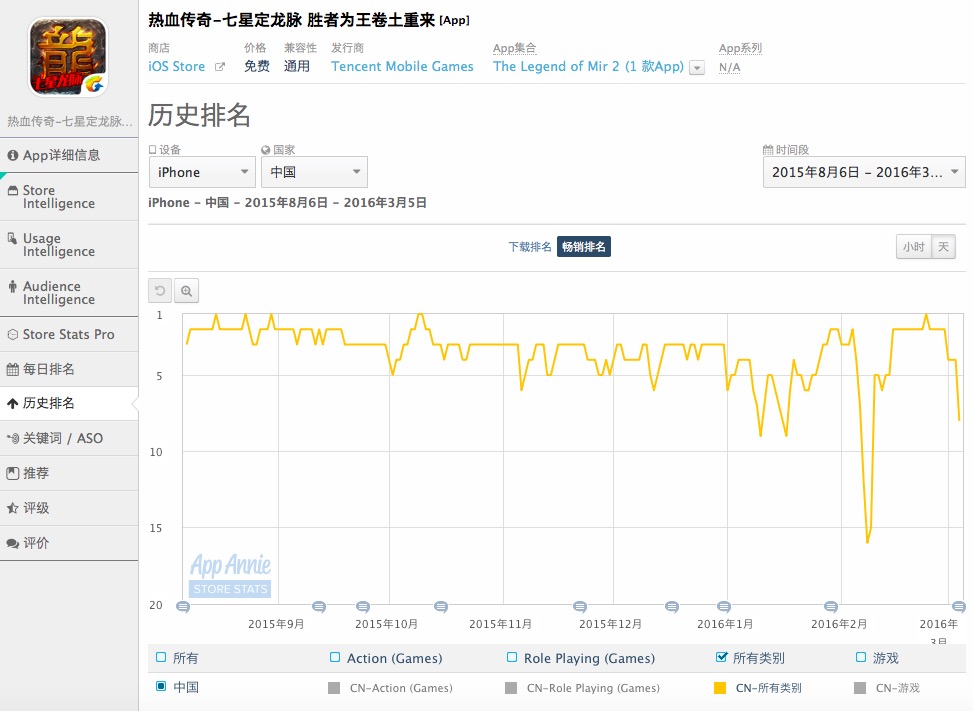
Task: Open Audience Intelligence sidebar item
Action: [x=69, y=292]
